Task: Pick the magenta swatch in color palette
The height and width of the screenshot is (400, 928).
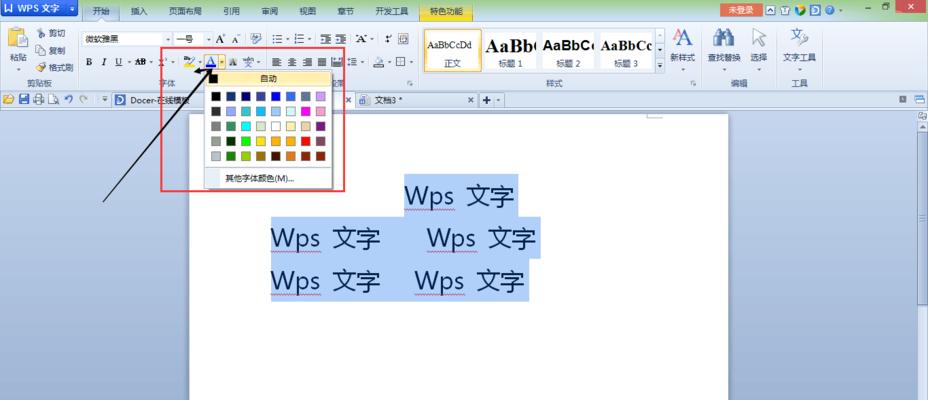Action: tap(305, 111)
